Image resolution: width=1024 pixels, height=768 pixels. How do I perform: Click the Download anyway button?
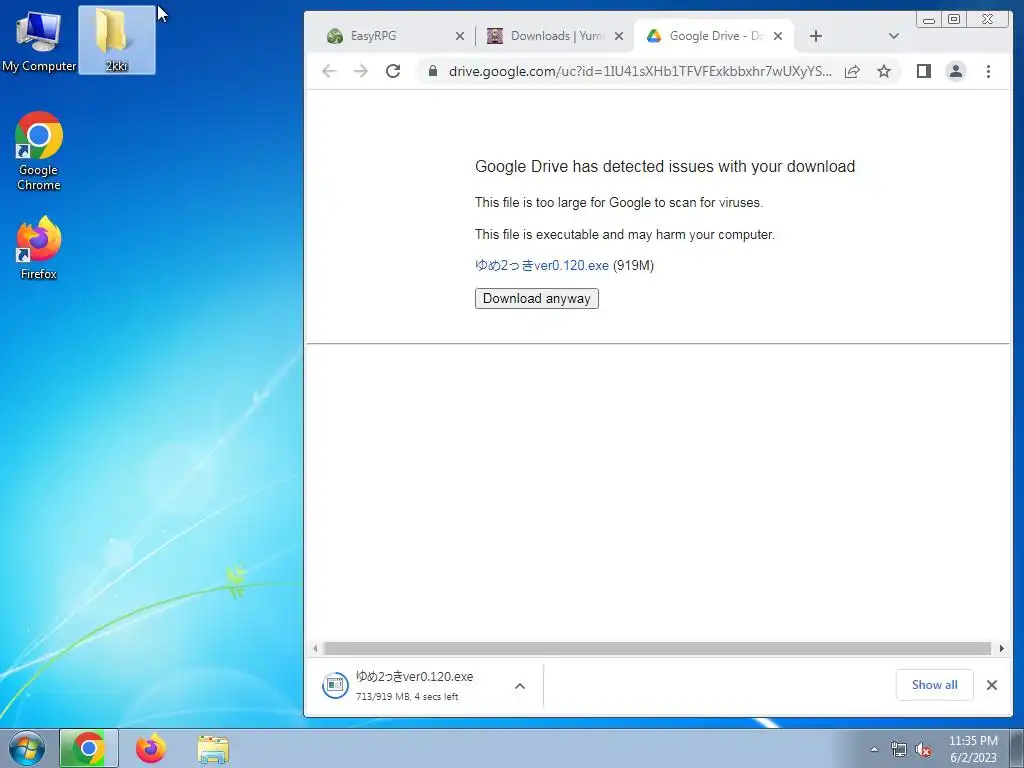(x=536, y=298)
